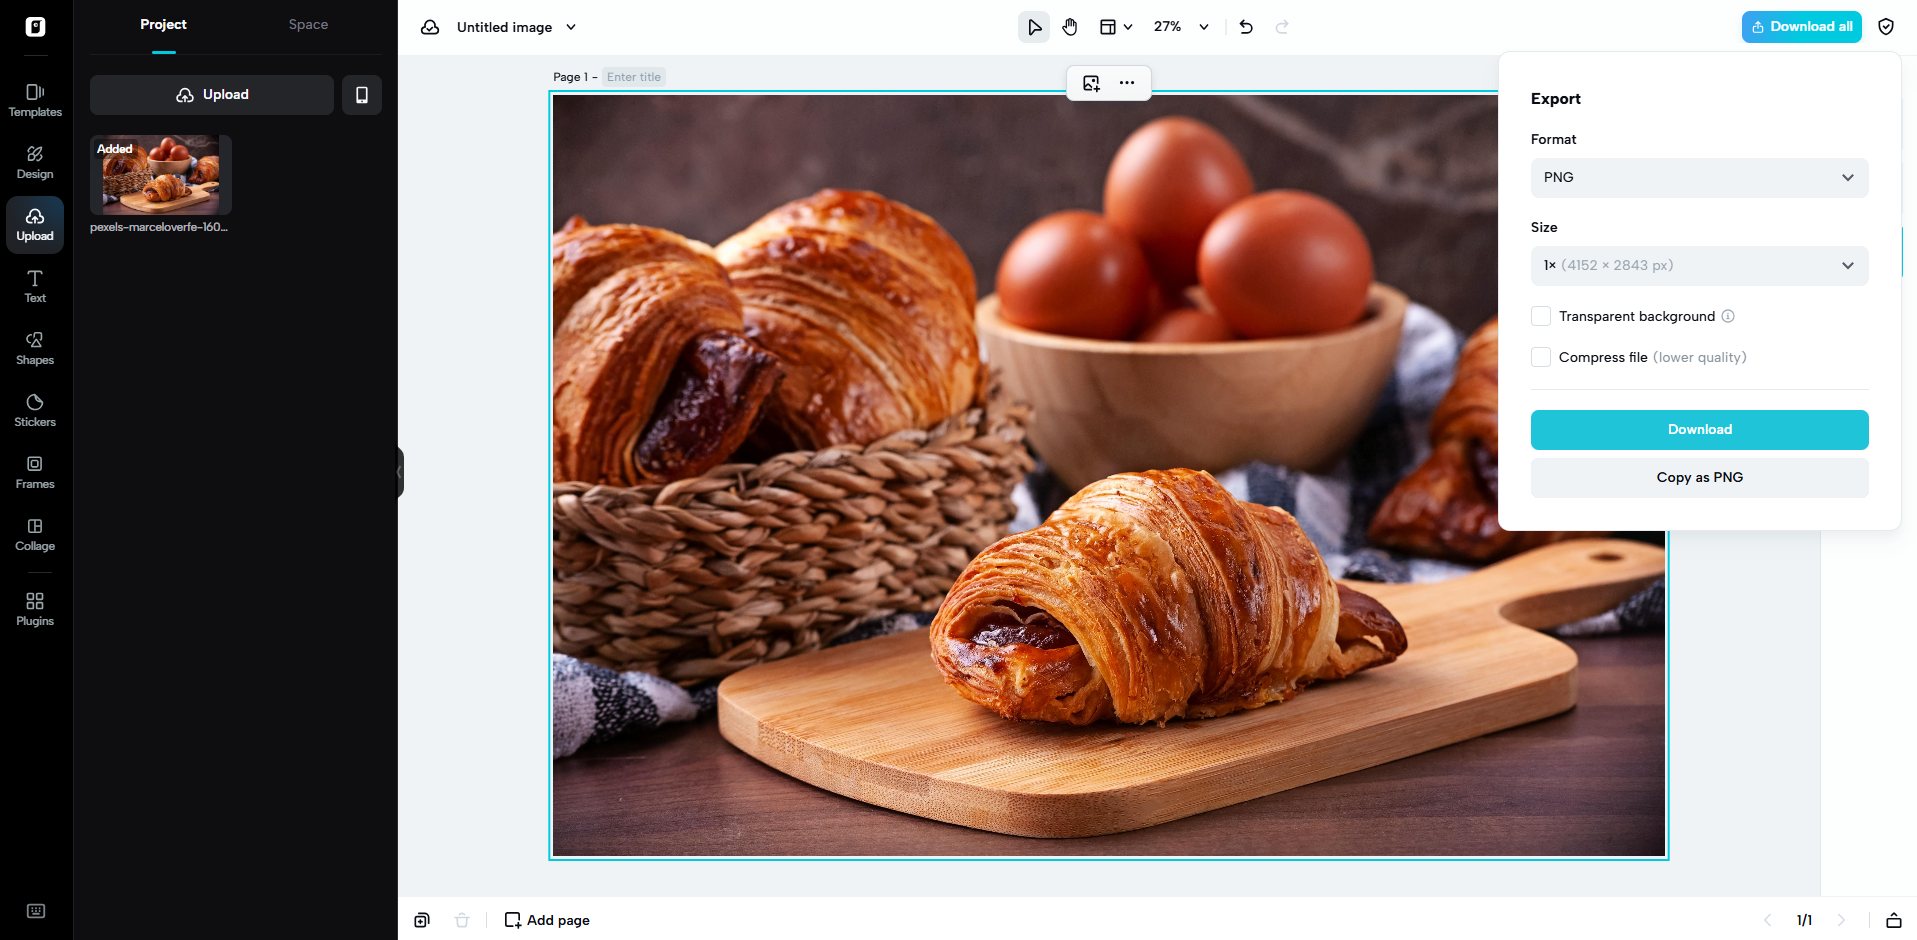Click the teal Download button
The image size is (1917, 940).
point(1699,430)
